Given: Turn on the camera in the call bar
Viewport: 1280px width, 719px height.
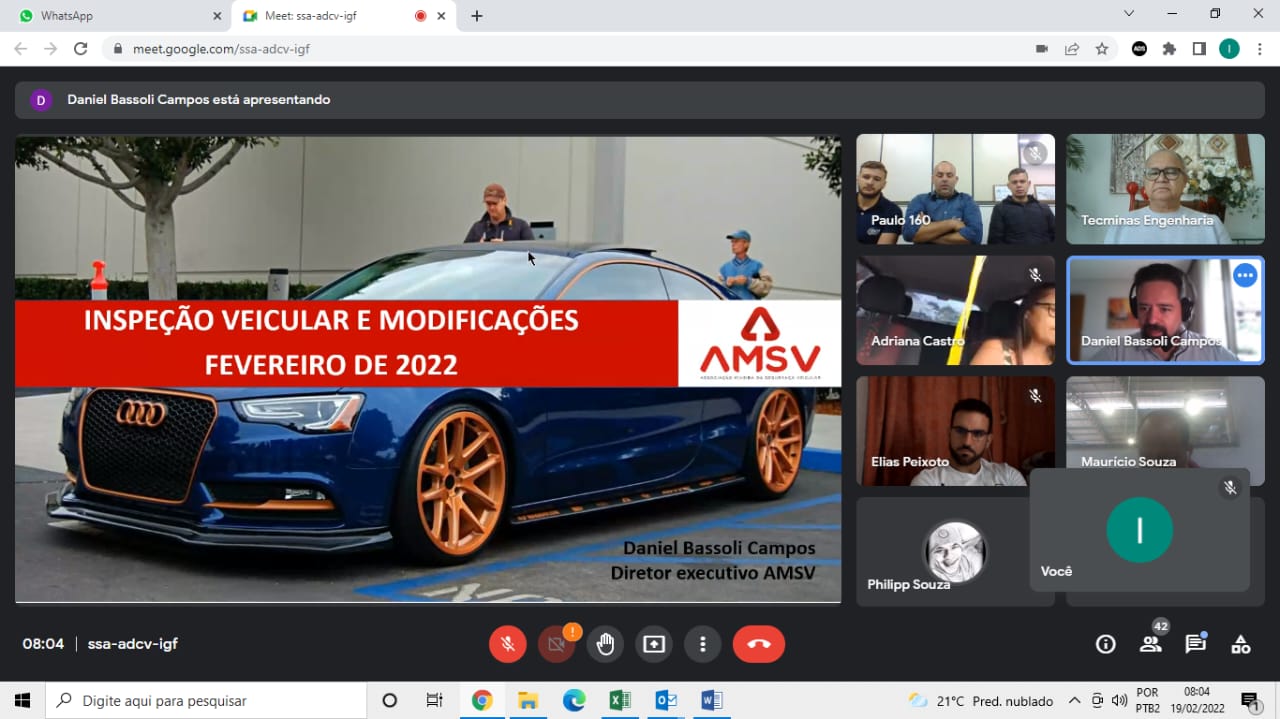Looking at the screenshot, I should (x=557, y=644).
